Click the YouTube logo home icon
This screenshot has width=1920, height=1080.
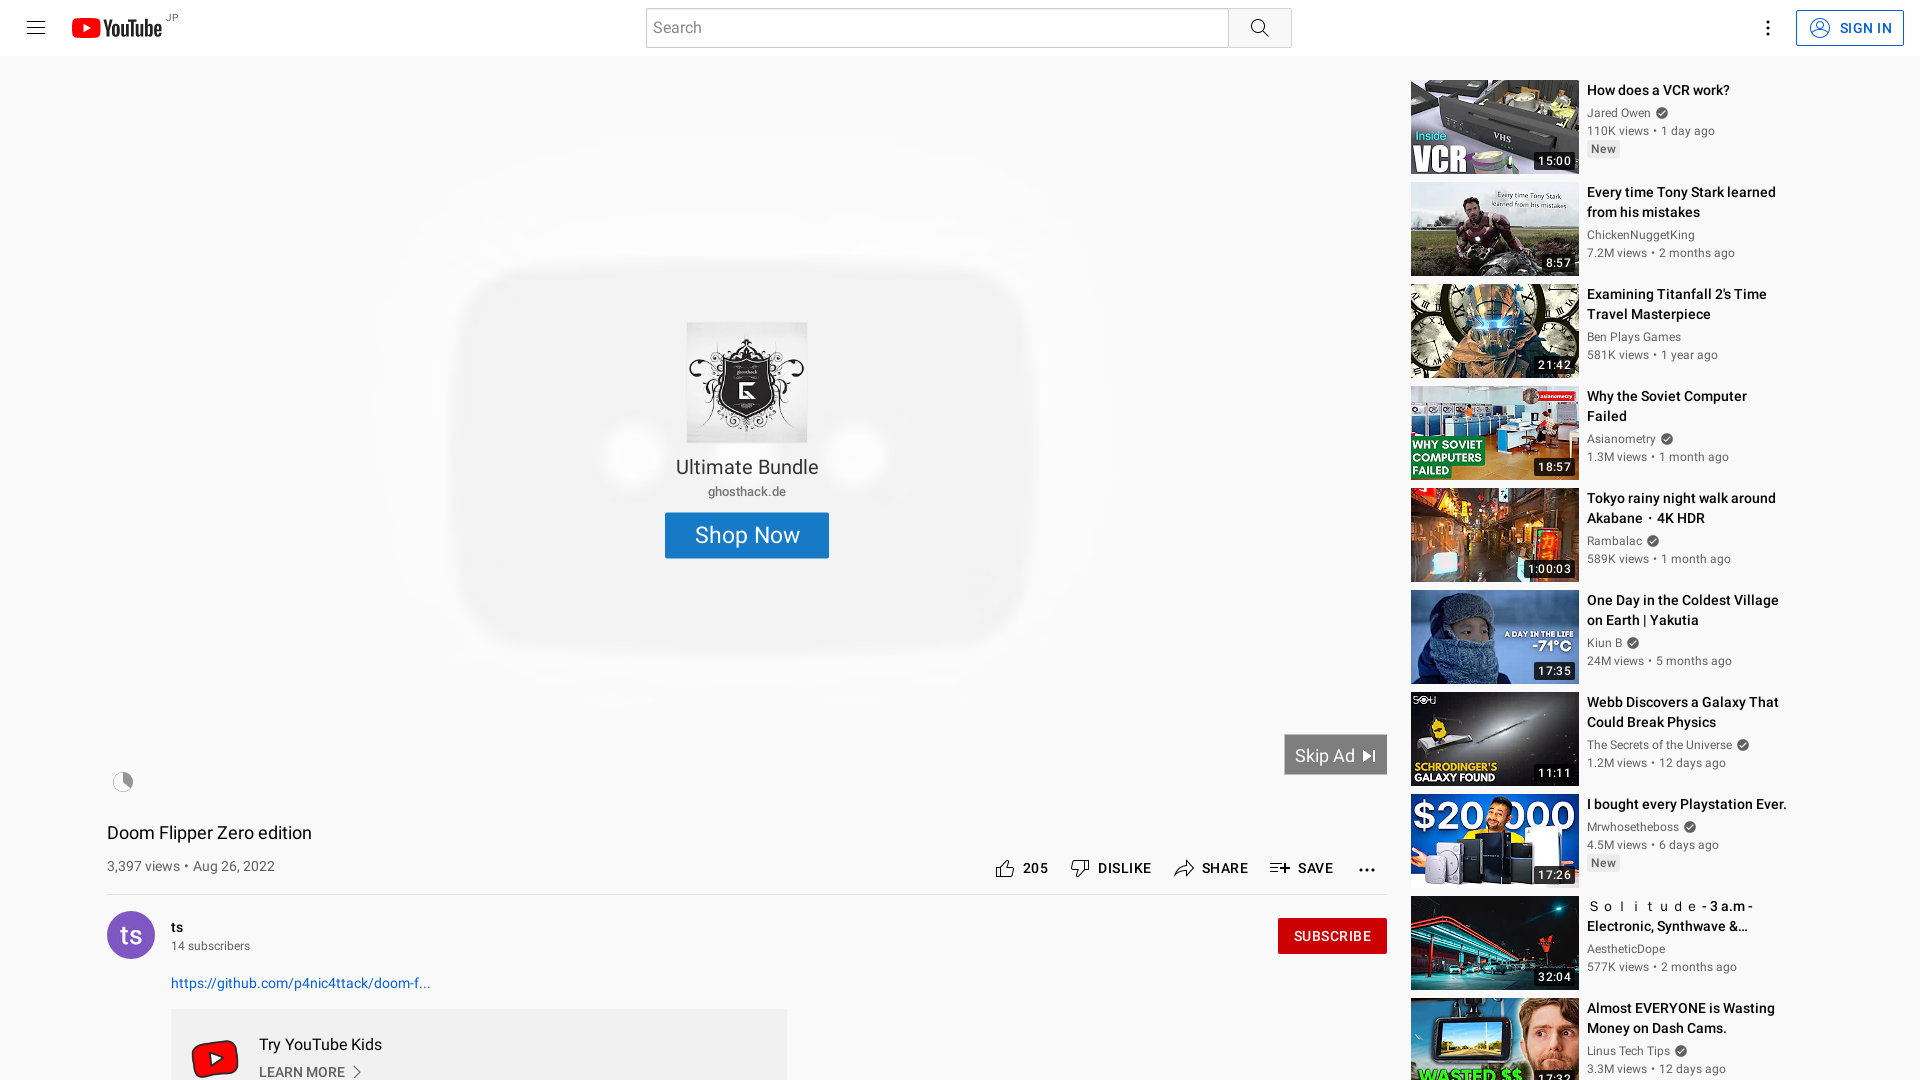[116, 28]
